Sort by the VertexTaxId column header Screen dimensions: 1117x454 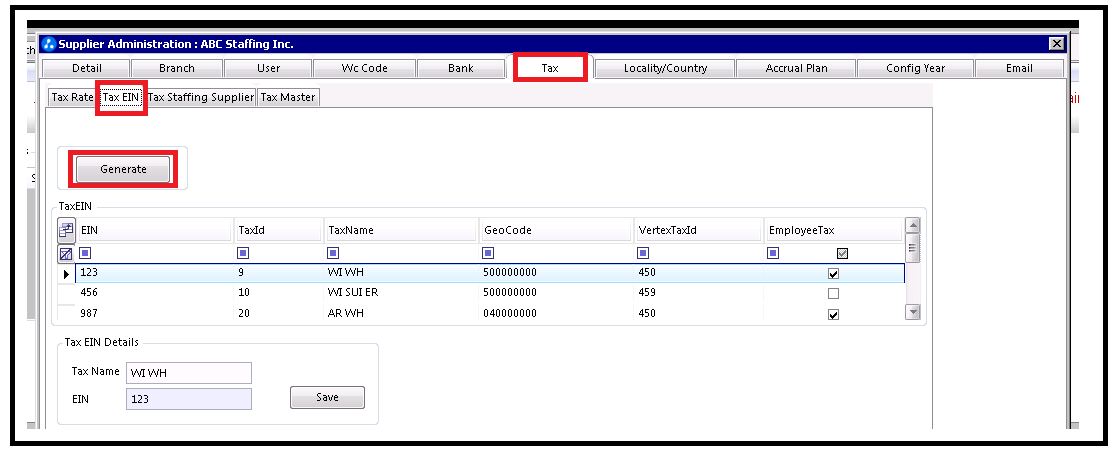[699, 230]
